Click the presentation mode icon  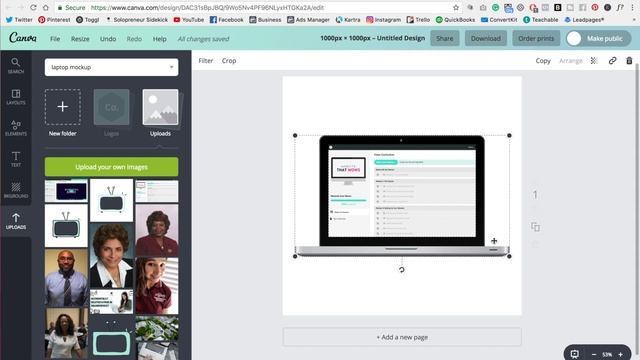[x=574, y=354]
